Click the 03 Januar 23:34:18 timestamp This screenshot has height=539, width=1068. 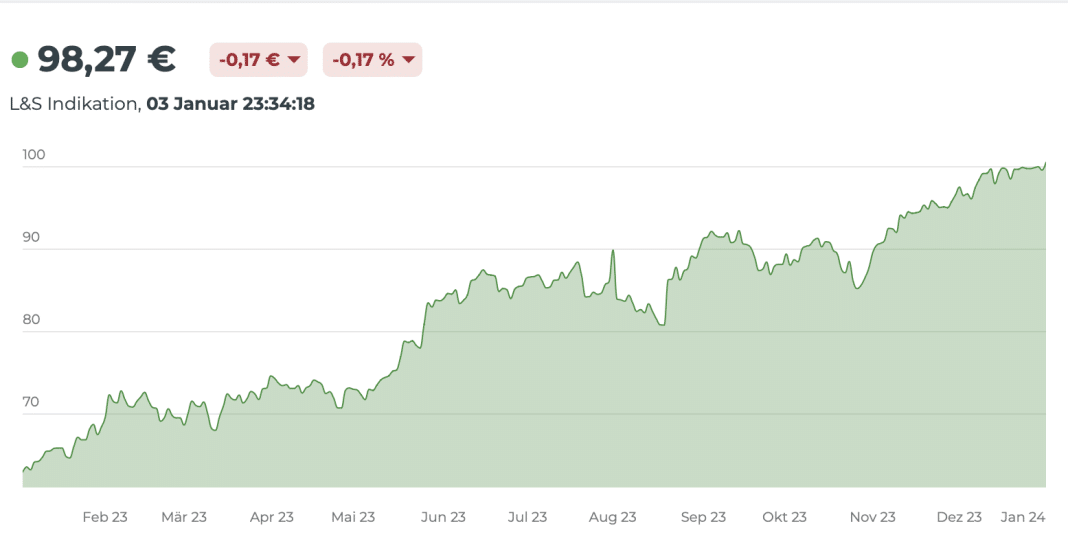coord(231,103)
